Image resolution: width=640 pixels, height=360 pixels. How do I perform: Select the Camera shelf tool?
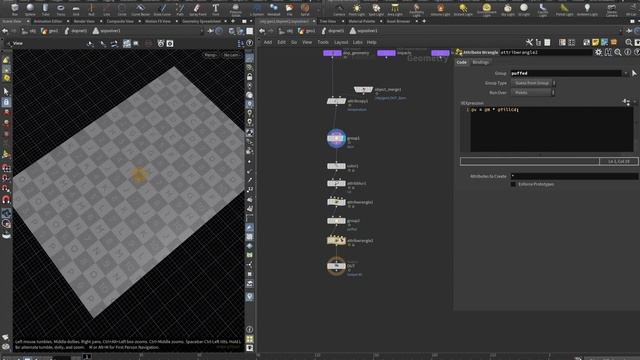point(339,9)
